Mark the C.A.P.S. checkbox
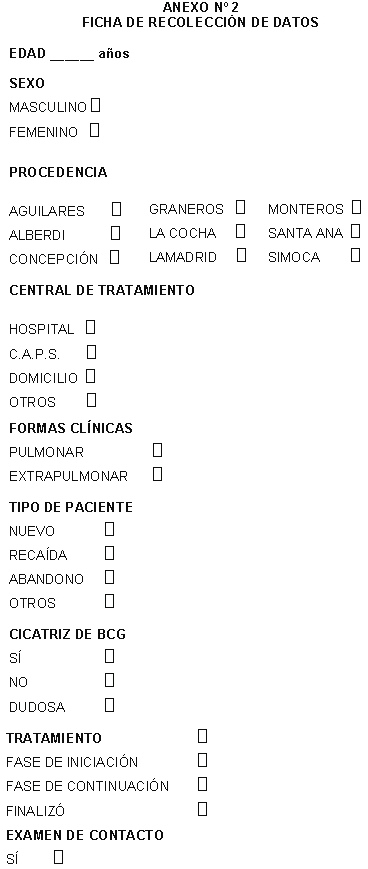368x869 pixels. (92, 352)
